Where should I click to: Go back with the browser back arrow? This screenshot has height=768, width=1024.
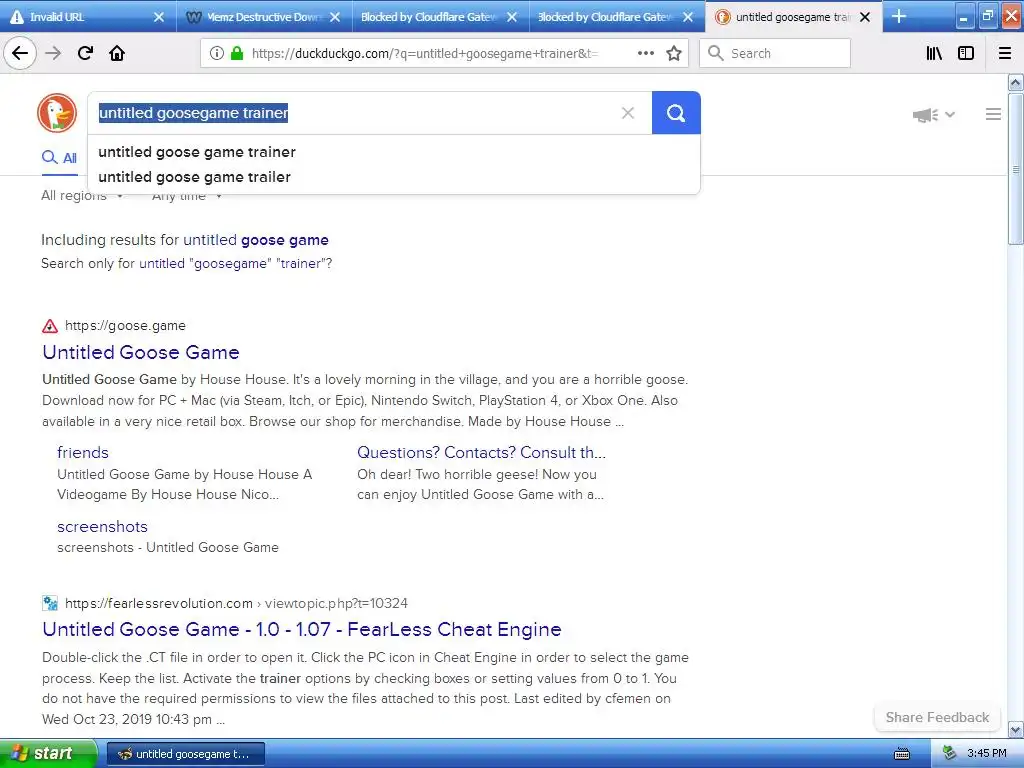(20, 53)
